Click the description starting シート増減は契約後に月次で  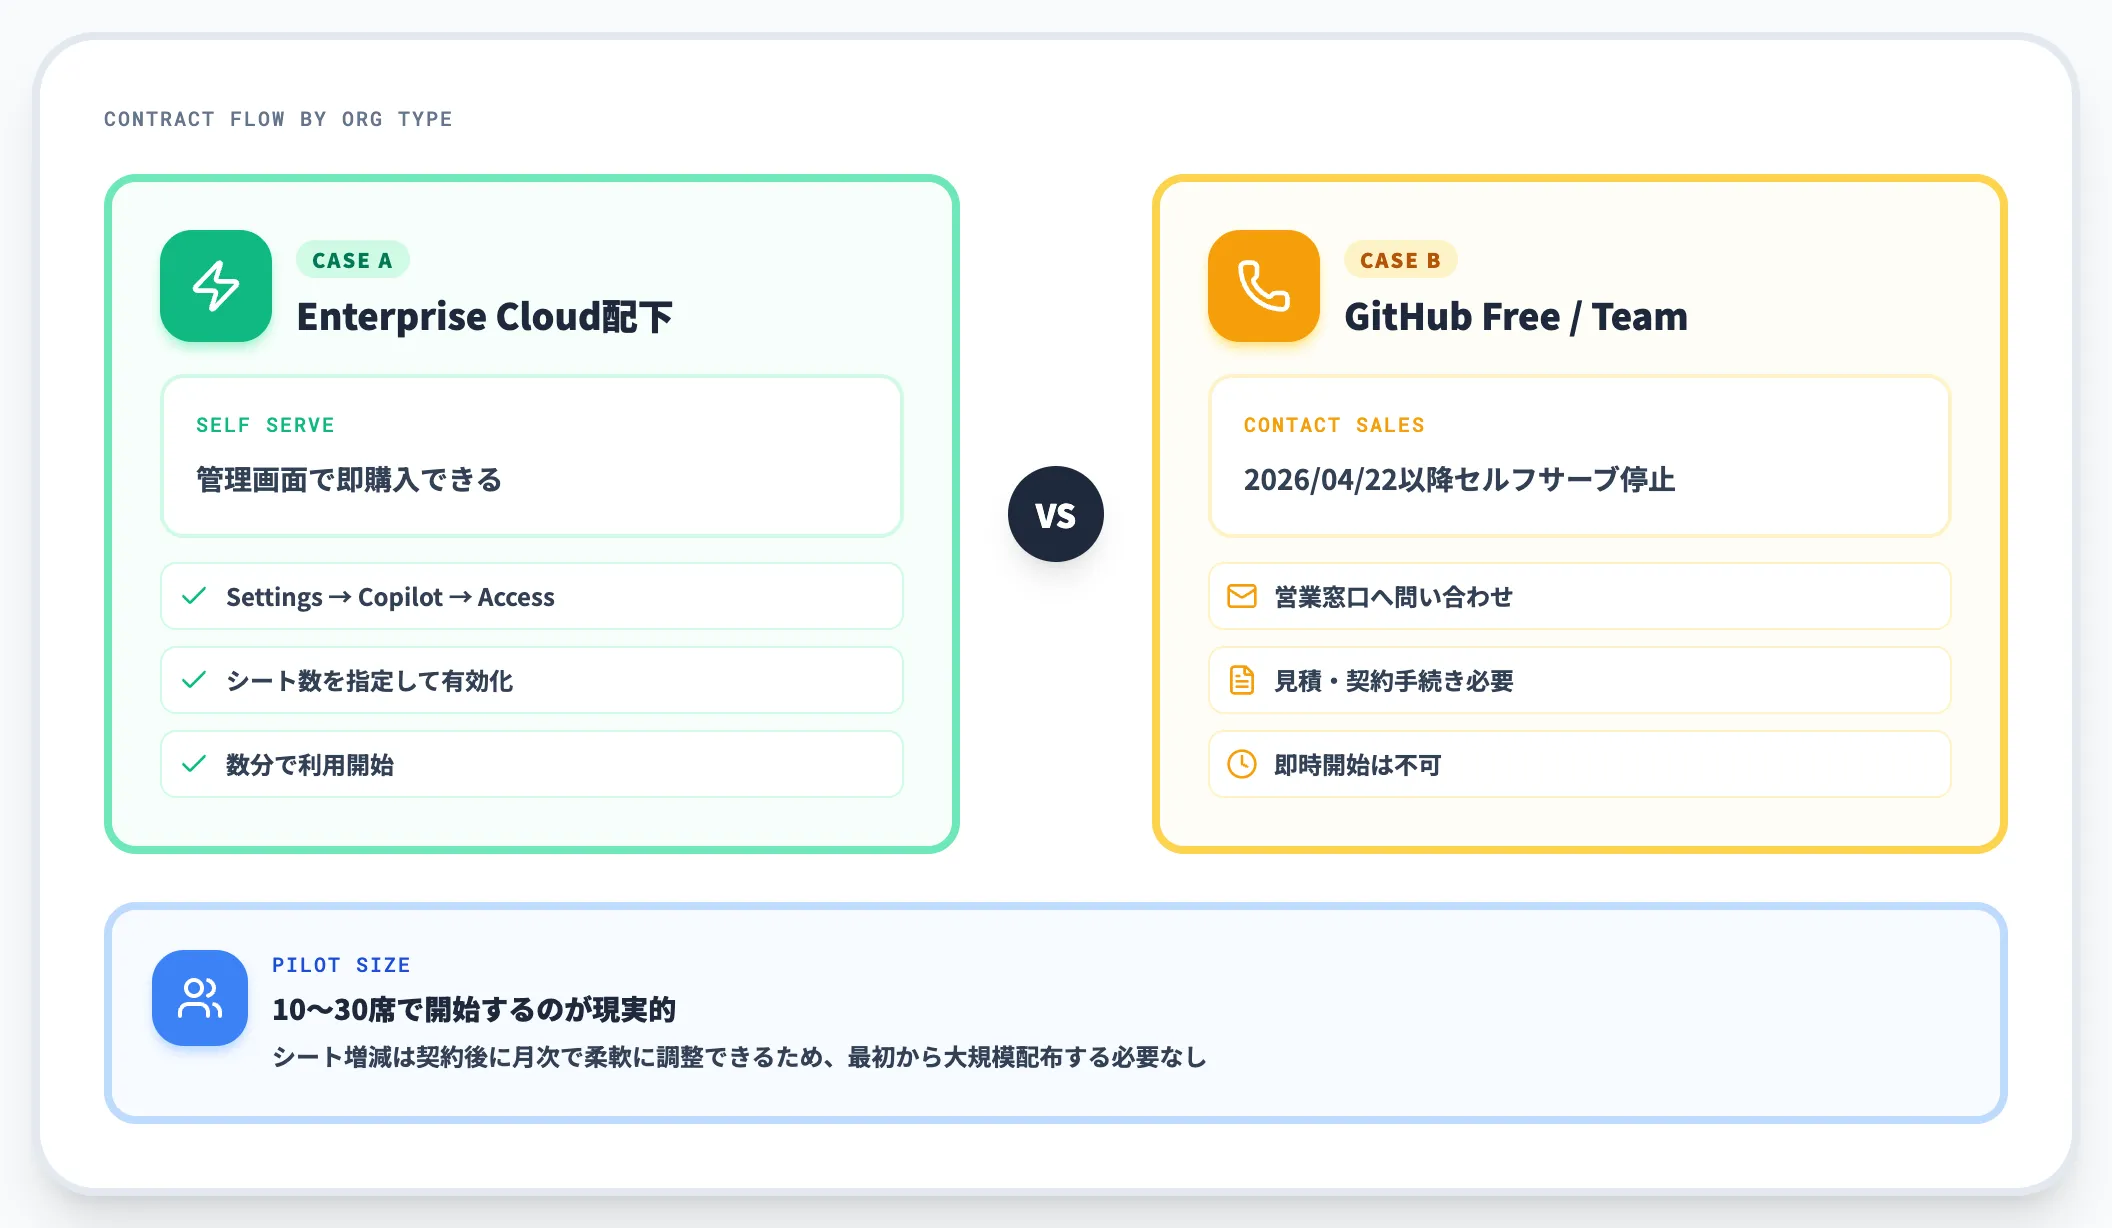click(x=739, y=1057)
